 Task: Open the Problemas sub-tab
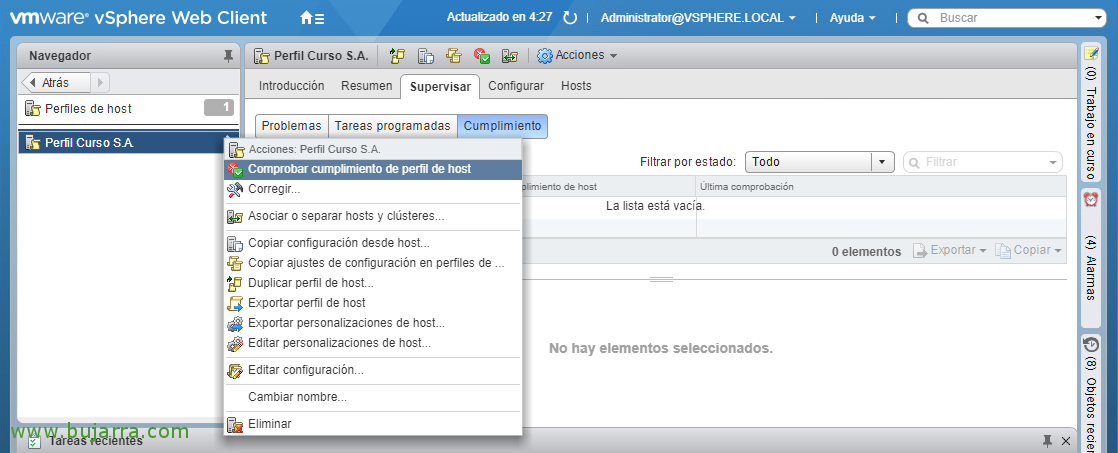(292, 126)
